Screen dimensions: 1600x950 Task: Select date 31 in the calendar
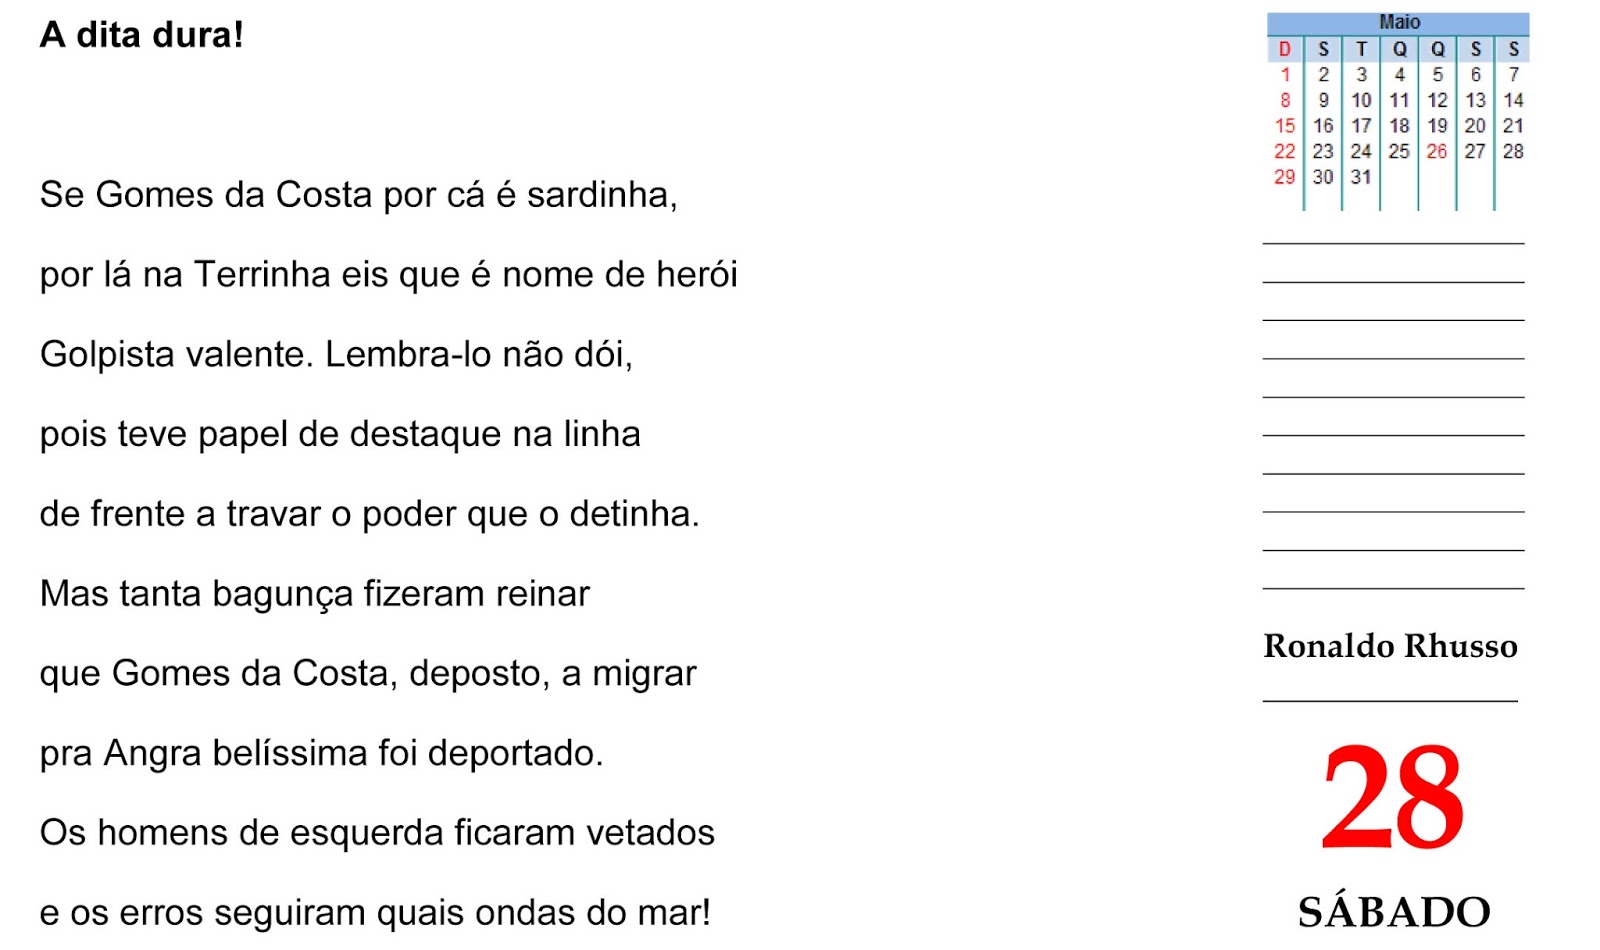point(1360,177)
